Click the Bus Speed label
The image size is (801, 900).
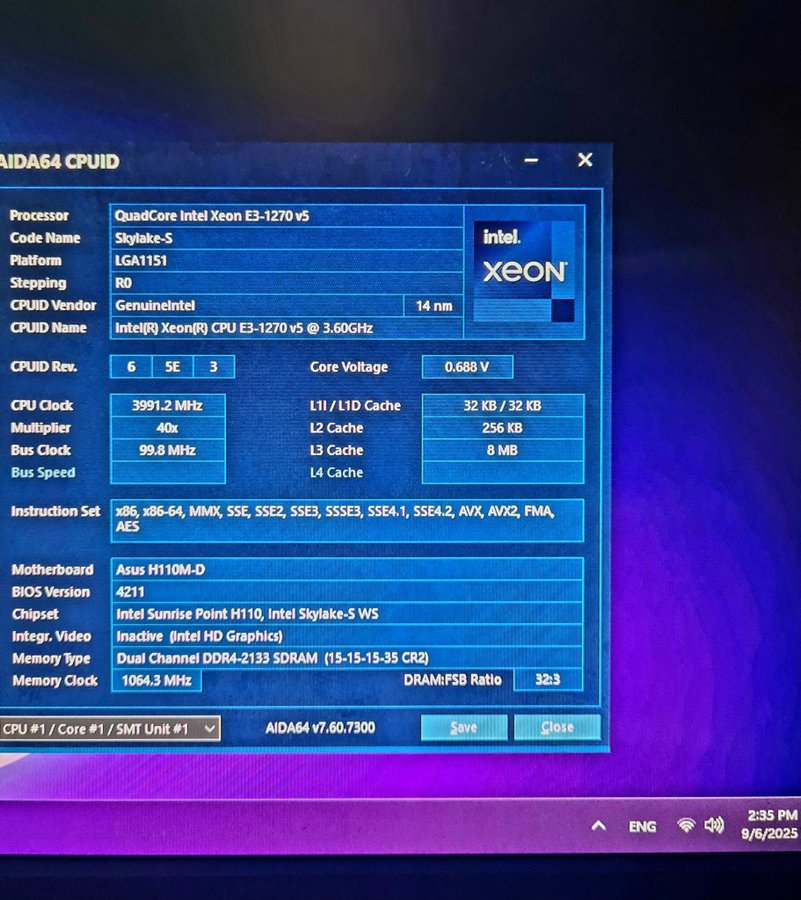(43, 472)
